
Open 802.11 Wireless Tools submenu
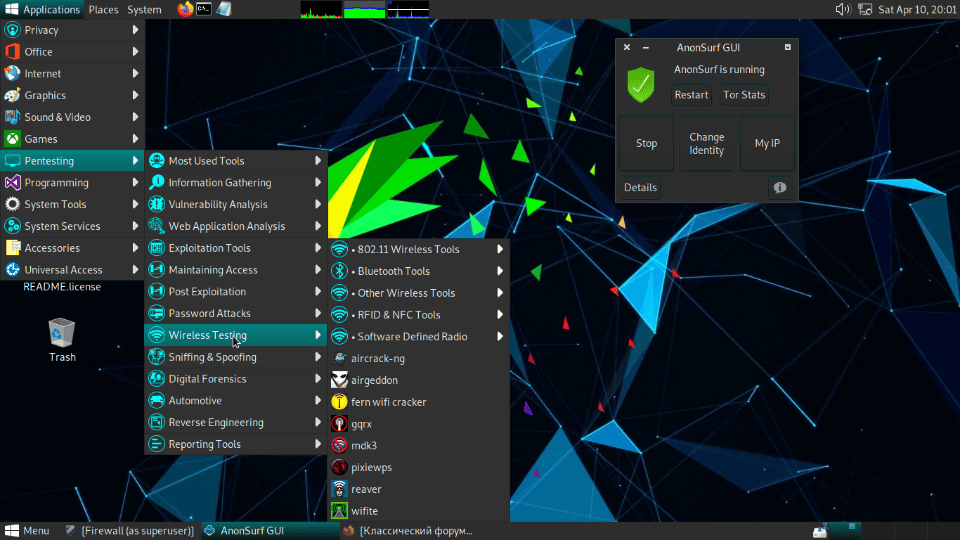(x=419, y=249)
